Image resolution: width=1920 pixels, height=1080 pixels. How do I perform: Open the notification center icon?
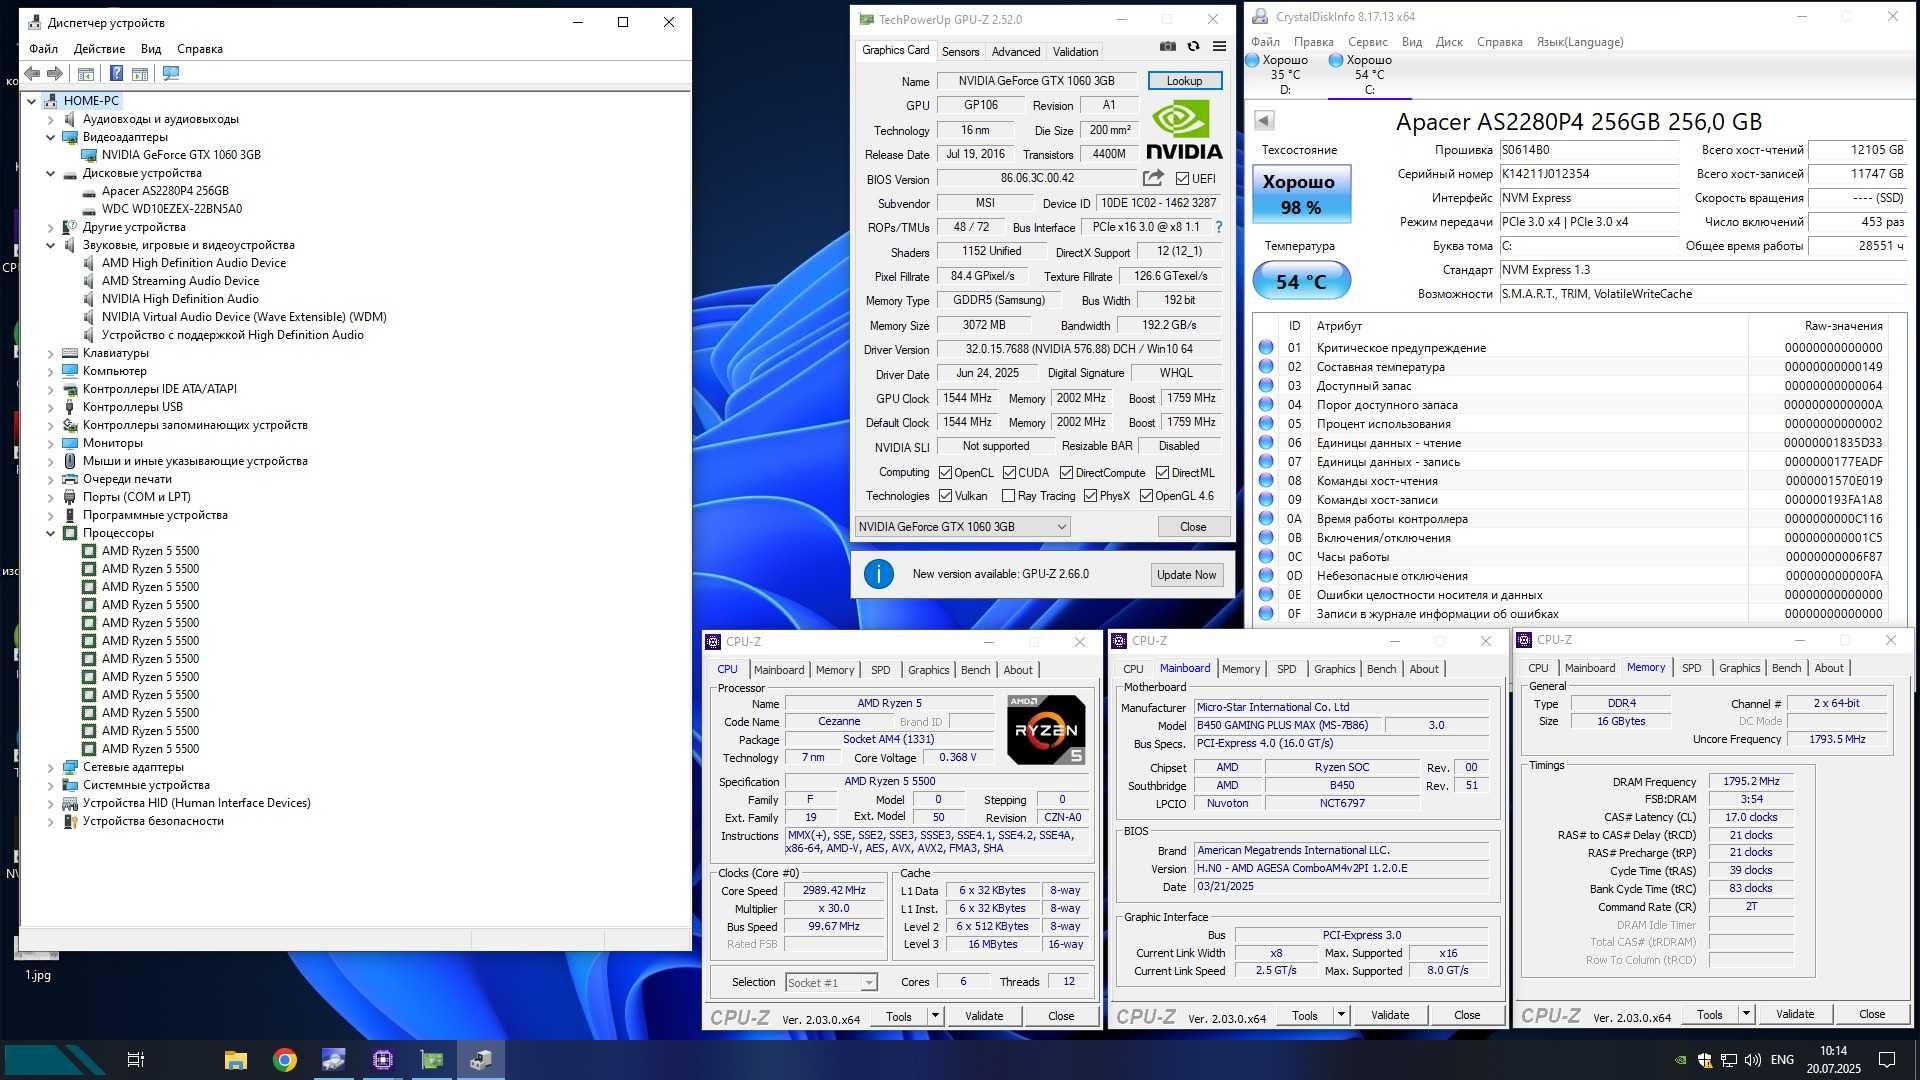point(1887,1060)
